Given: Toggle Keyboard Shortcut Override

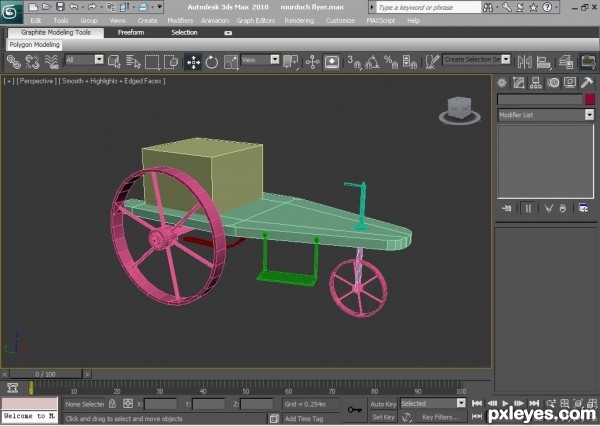Looking at the screenshot, I should coord(332,61).
